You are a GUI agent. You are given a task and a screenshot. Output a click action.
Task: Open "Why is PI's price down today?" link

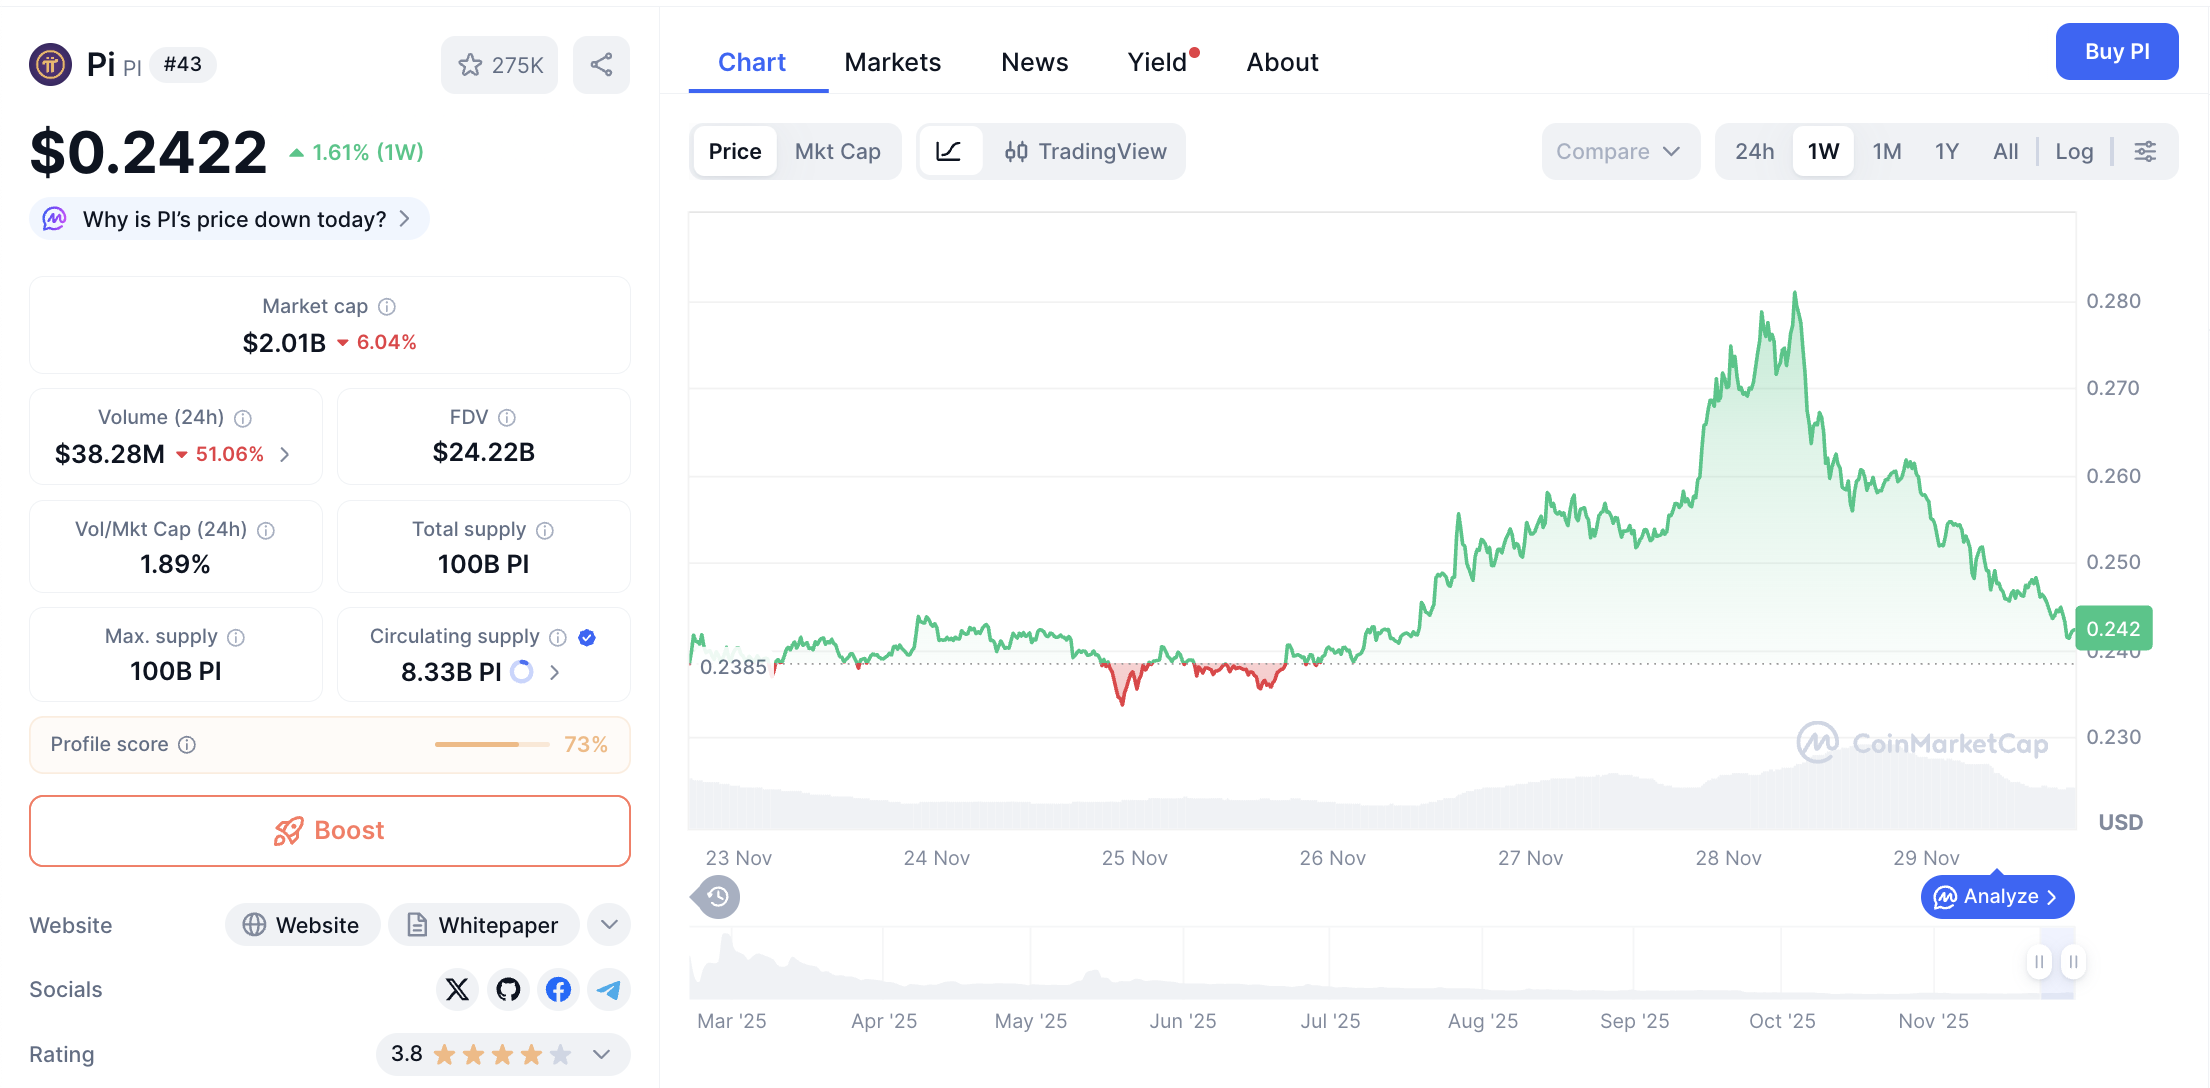[228, 218]
